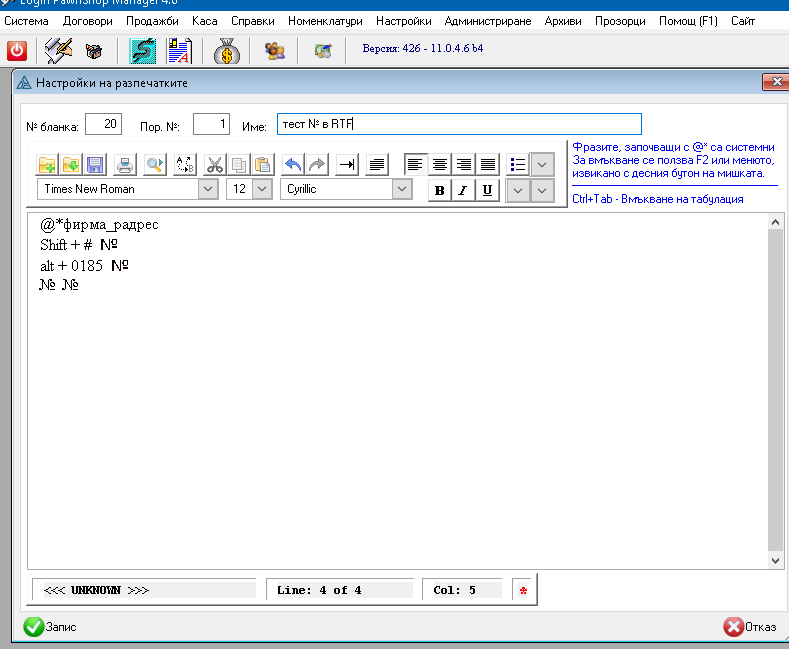Toggle Bold formatting

coord(440,190)
